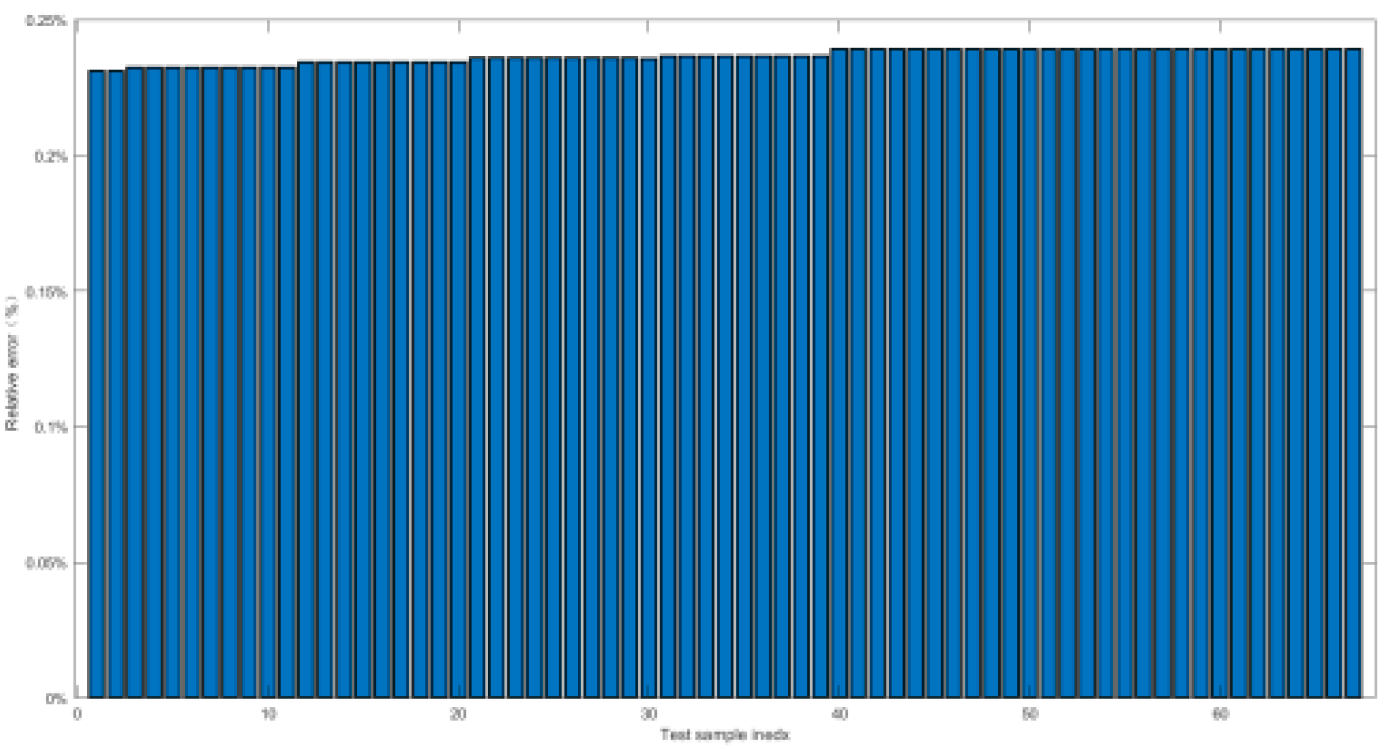Viewport: 1393px width, 750px height.
Task: Click the x-axis tick label 30
Action: (649, 715)
